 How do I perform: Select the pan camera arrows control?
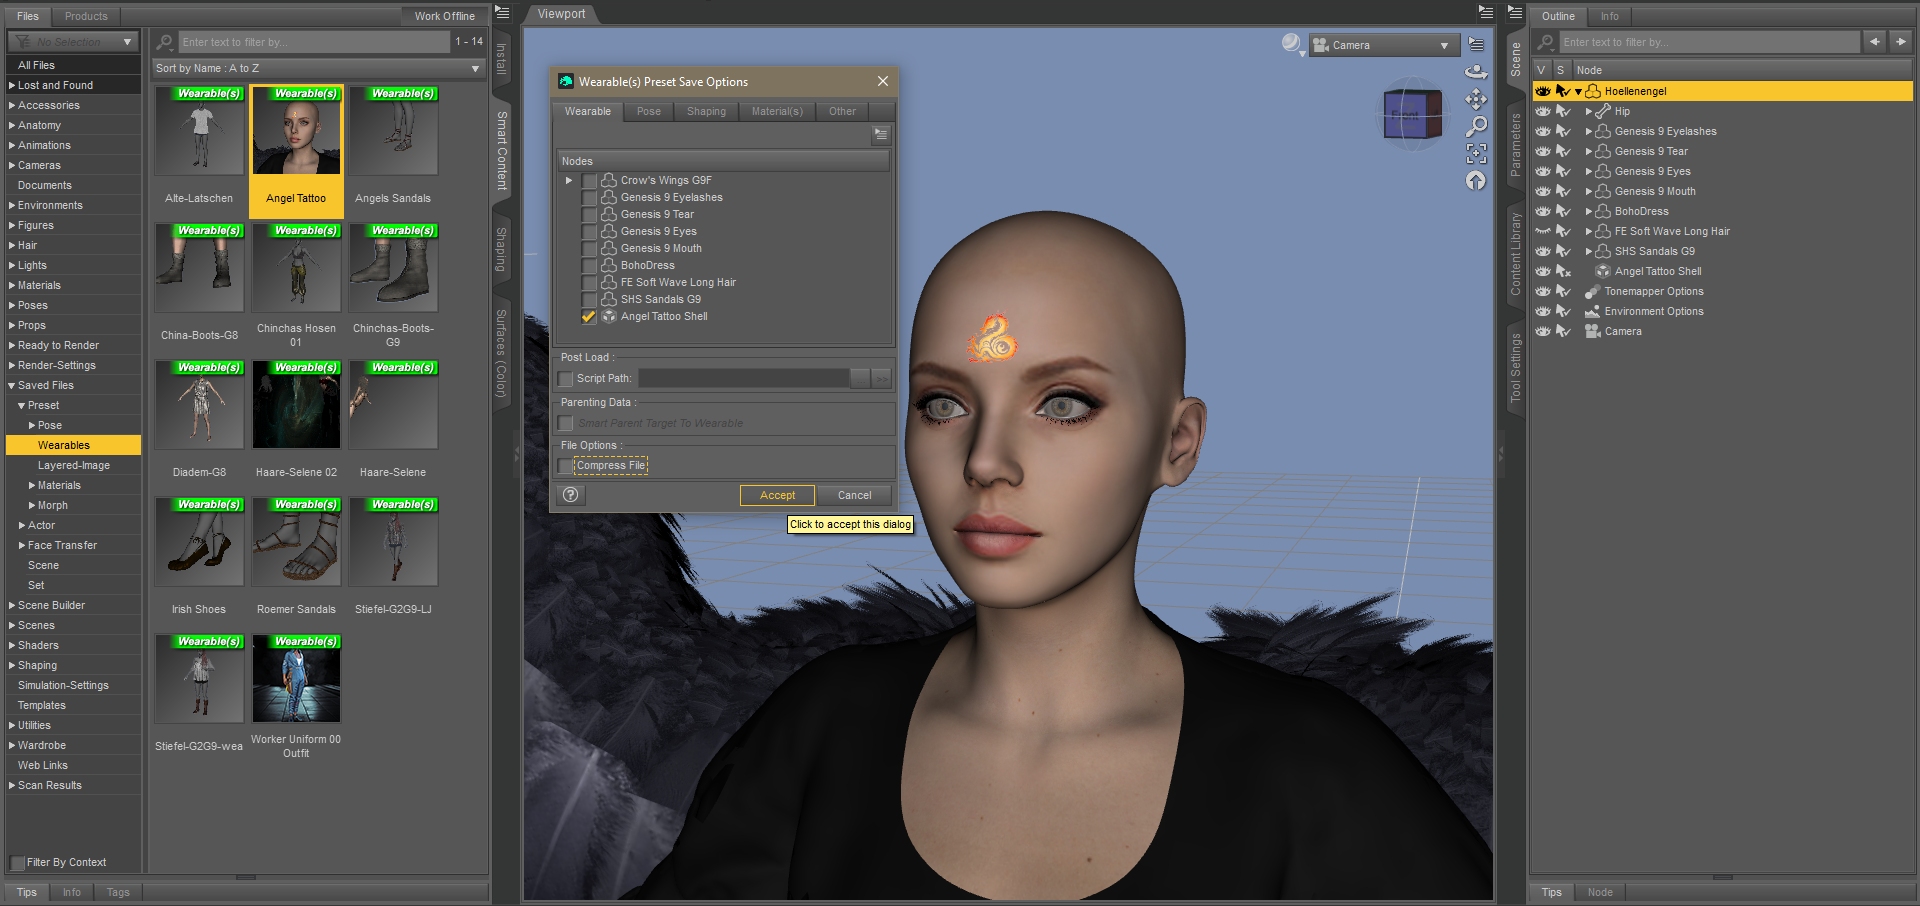point(1476,99)
